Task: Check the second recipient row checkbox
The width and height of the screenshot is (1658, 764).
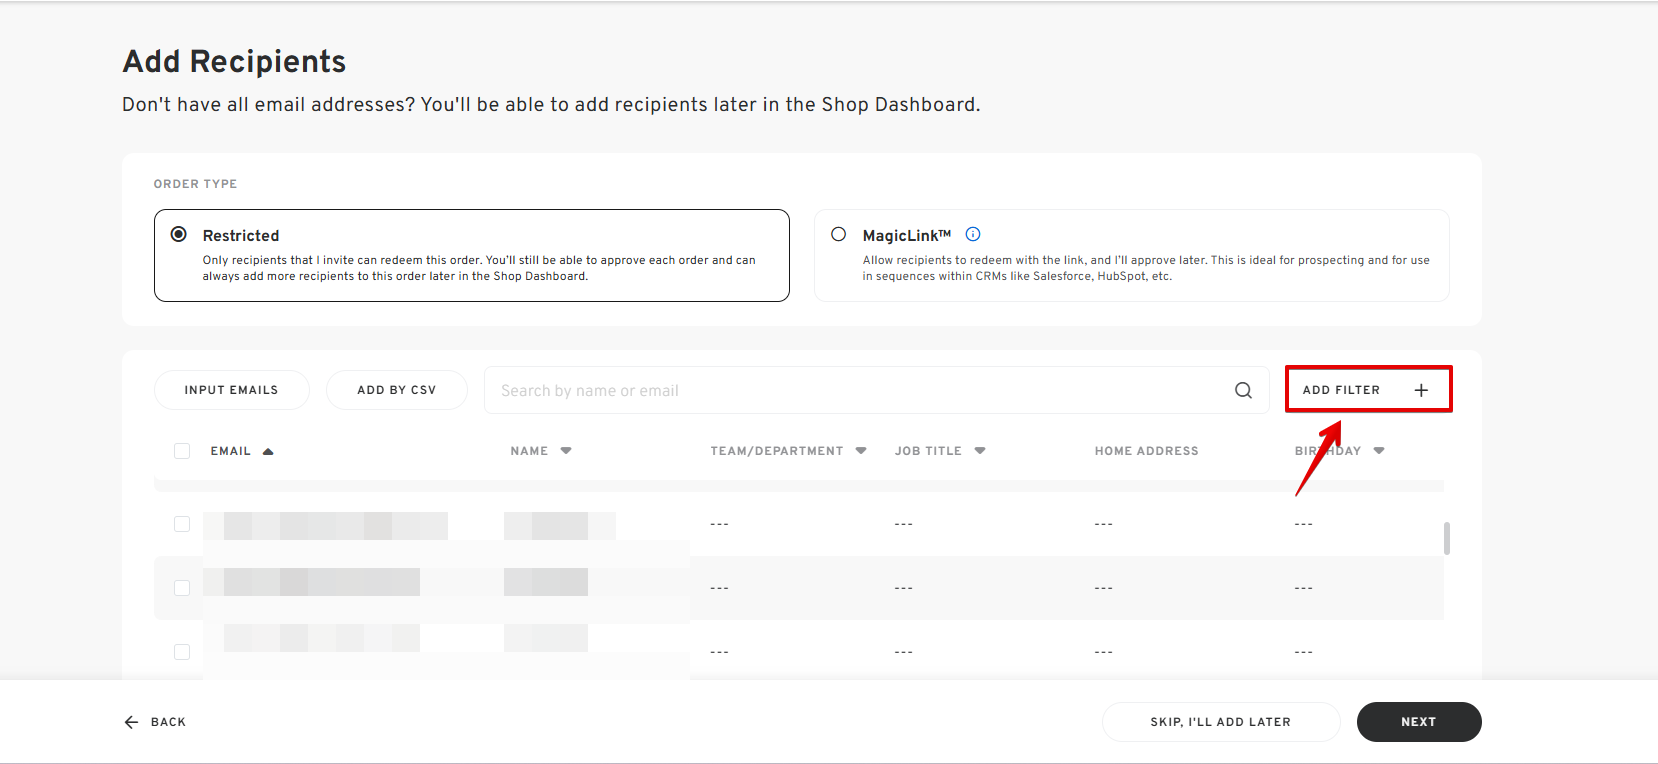Action: click(182, 588)
